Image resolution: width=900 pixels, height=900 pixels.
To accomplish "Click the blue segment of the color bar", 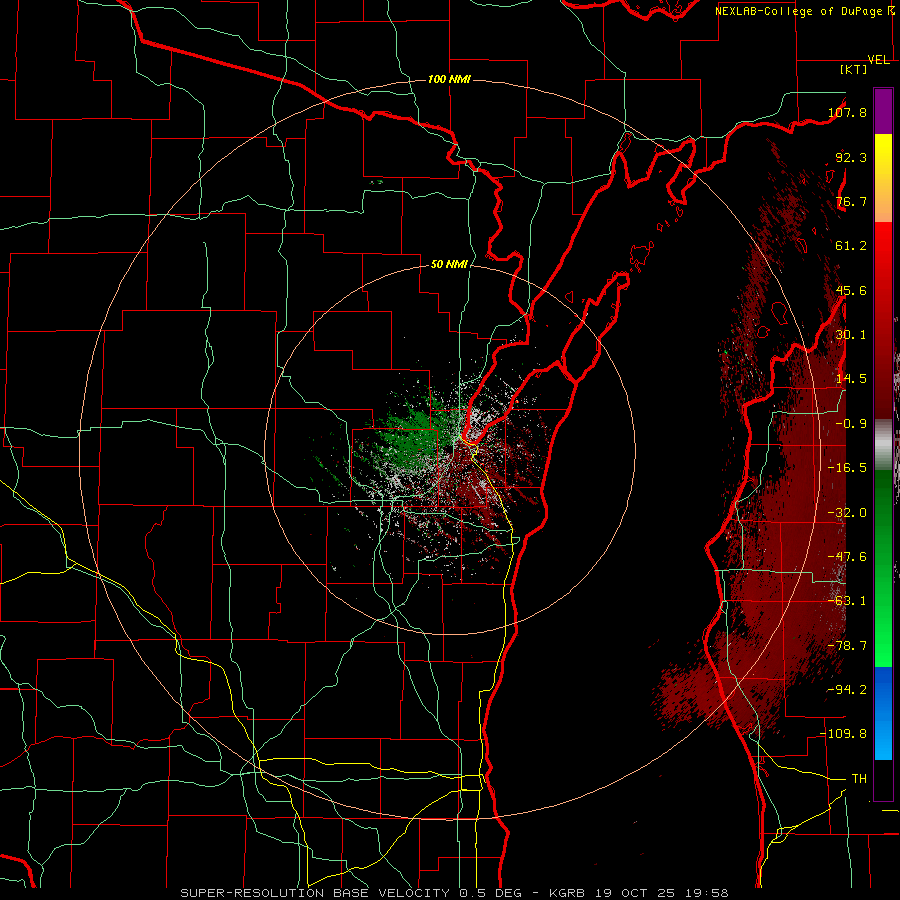I will [883, 713].
